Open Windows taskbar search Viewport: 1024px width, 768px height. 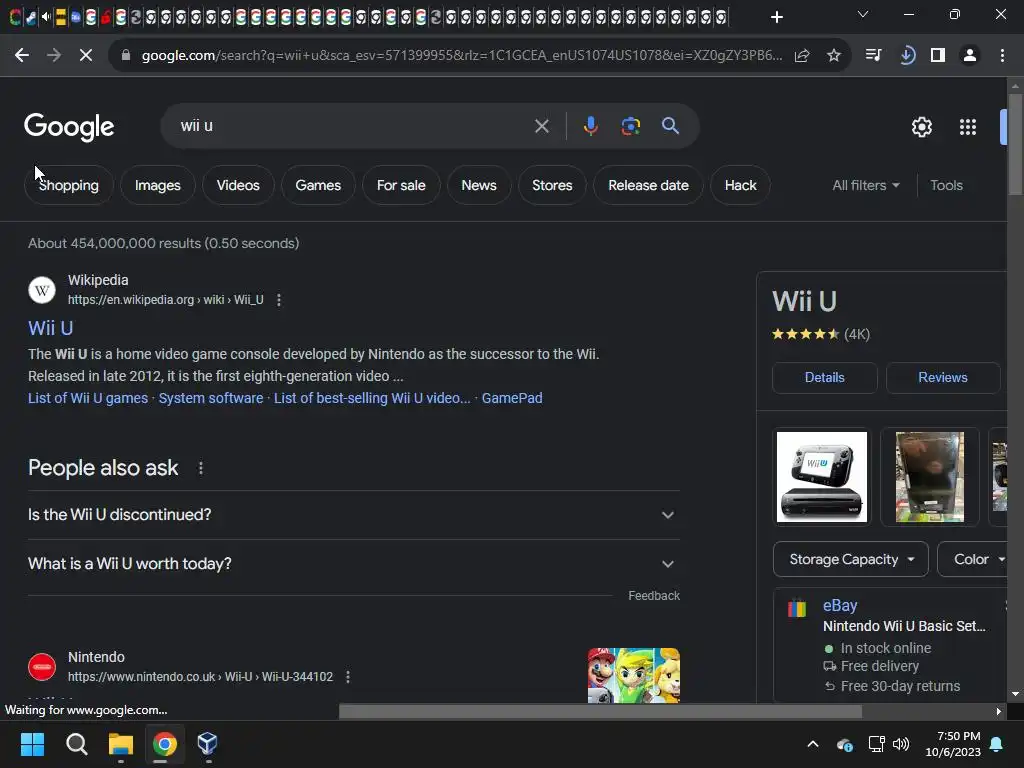[x=76, y=744]
